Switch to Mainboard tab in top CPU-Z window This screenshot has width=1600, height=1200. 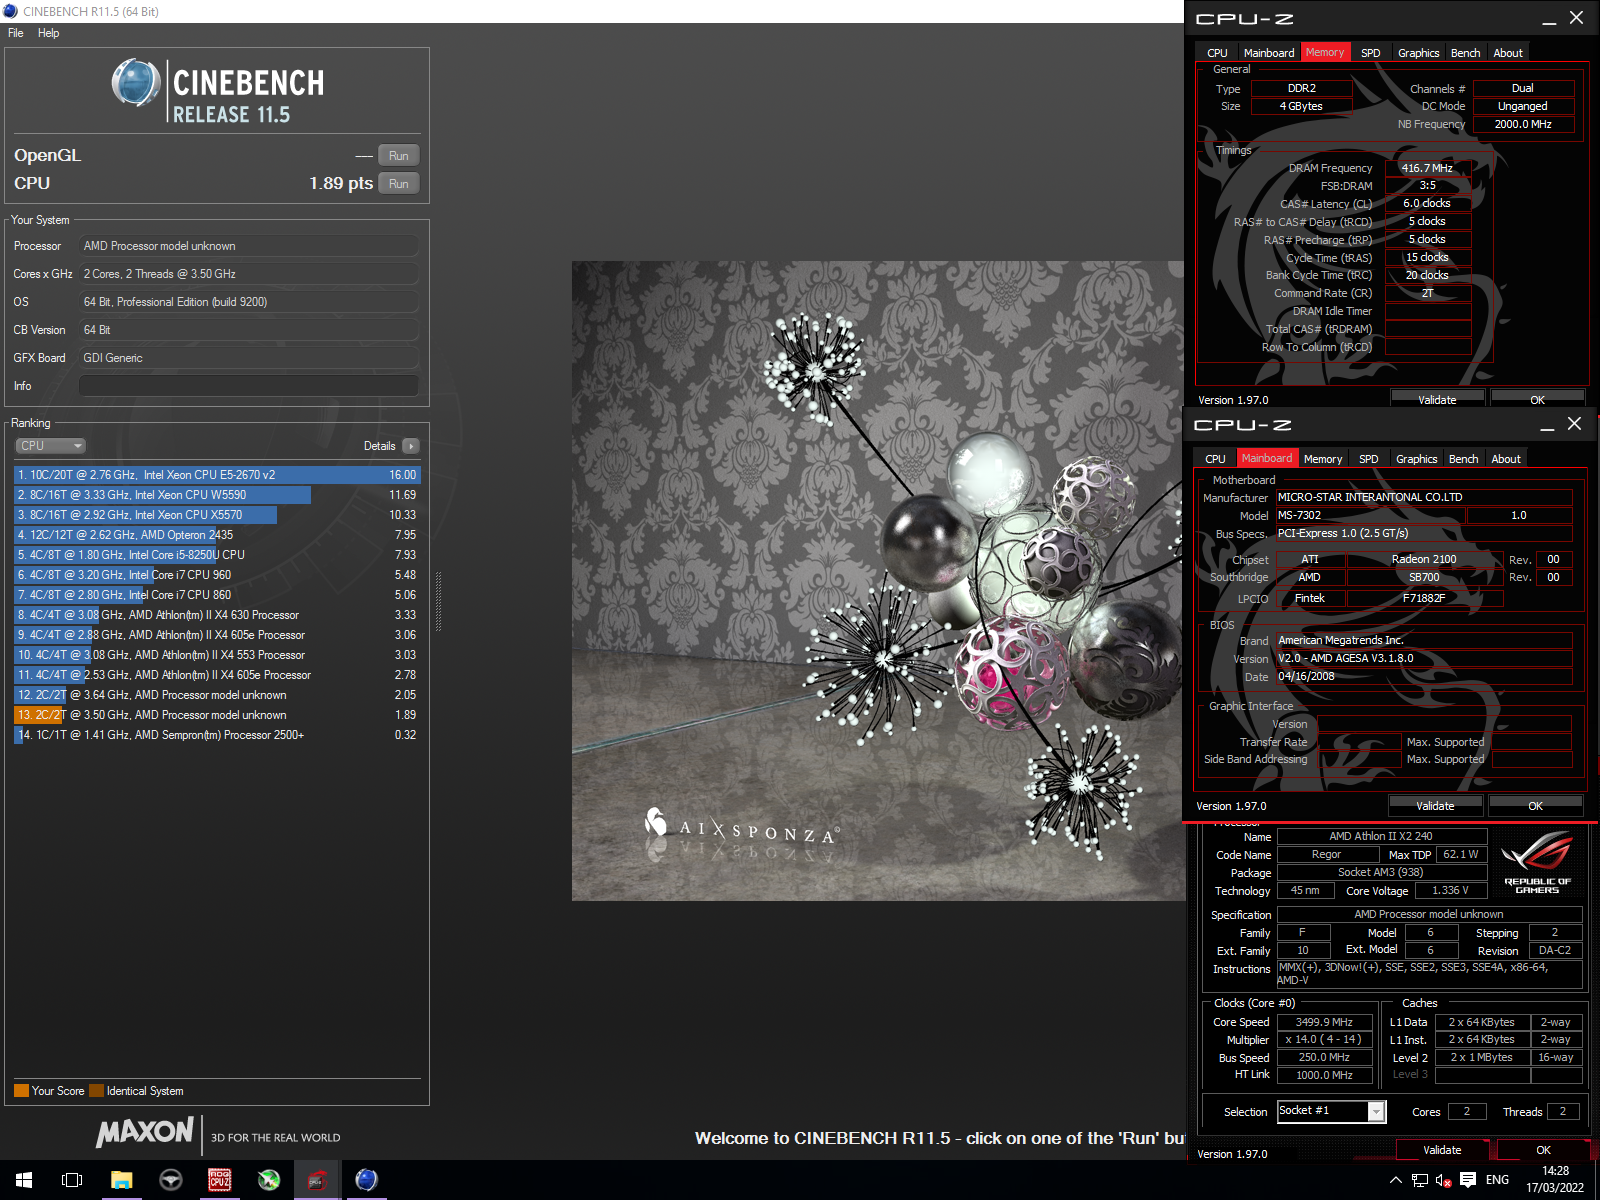click(x=1269, y=53)
